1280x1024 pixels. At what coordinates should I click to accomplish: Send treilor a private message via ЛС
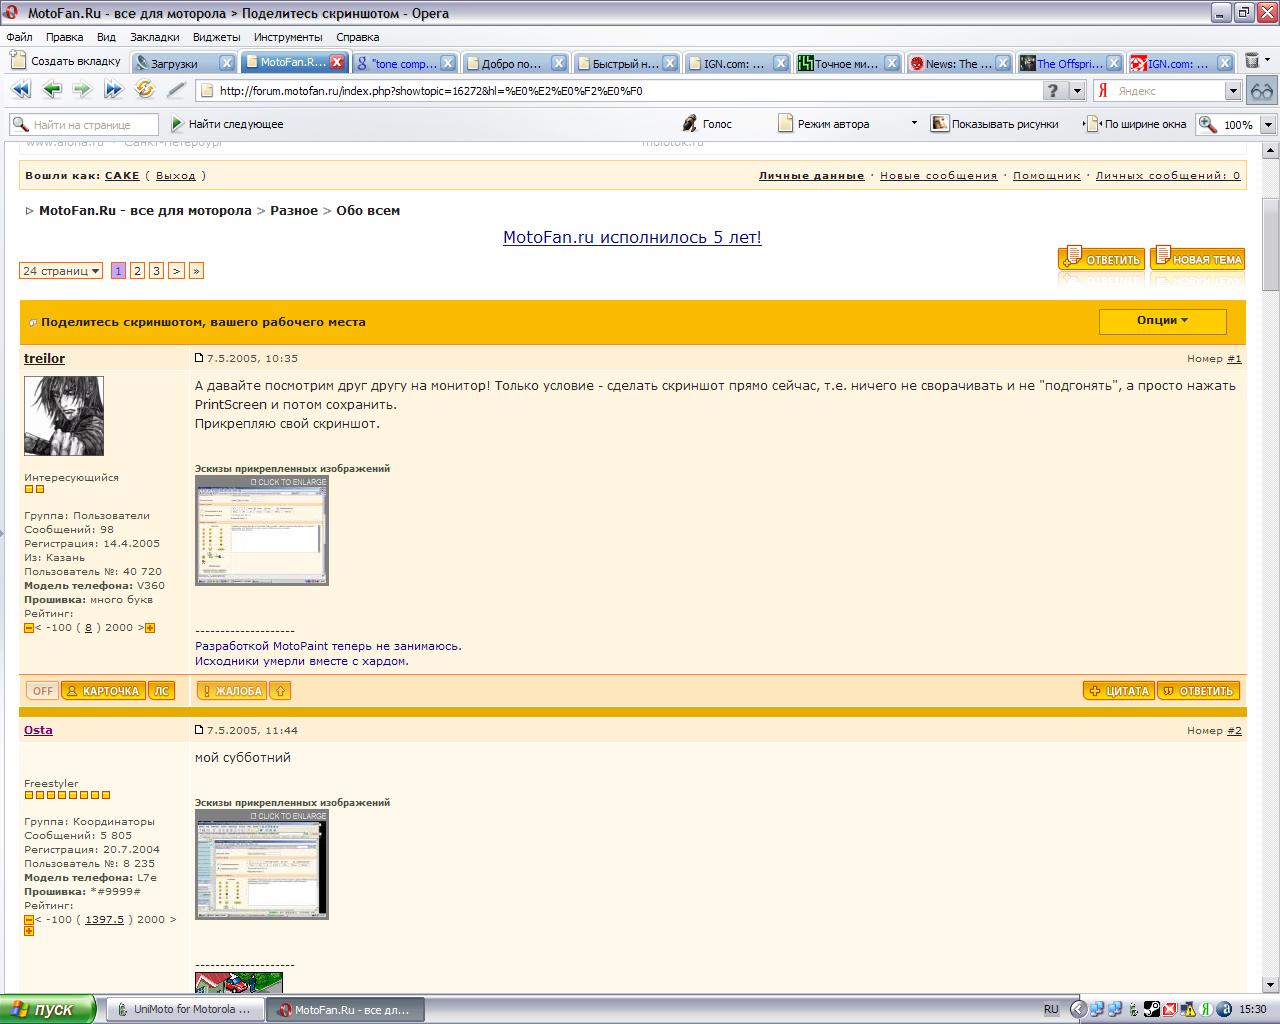click(x=161, y=691)
